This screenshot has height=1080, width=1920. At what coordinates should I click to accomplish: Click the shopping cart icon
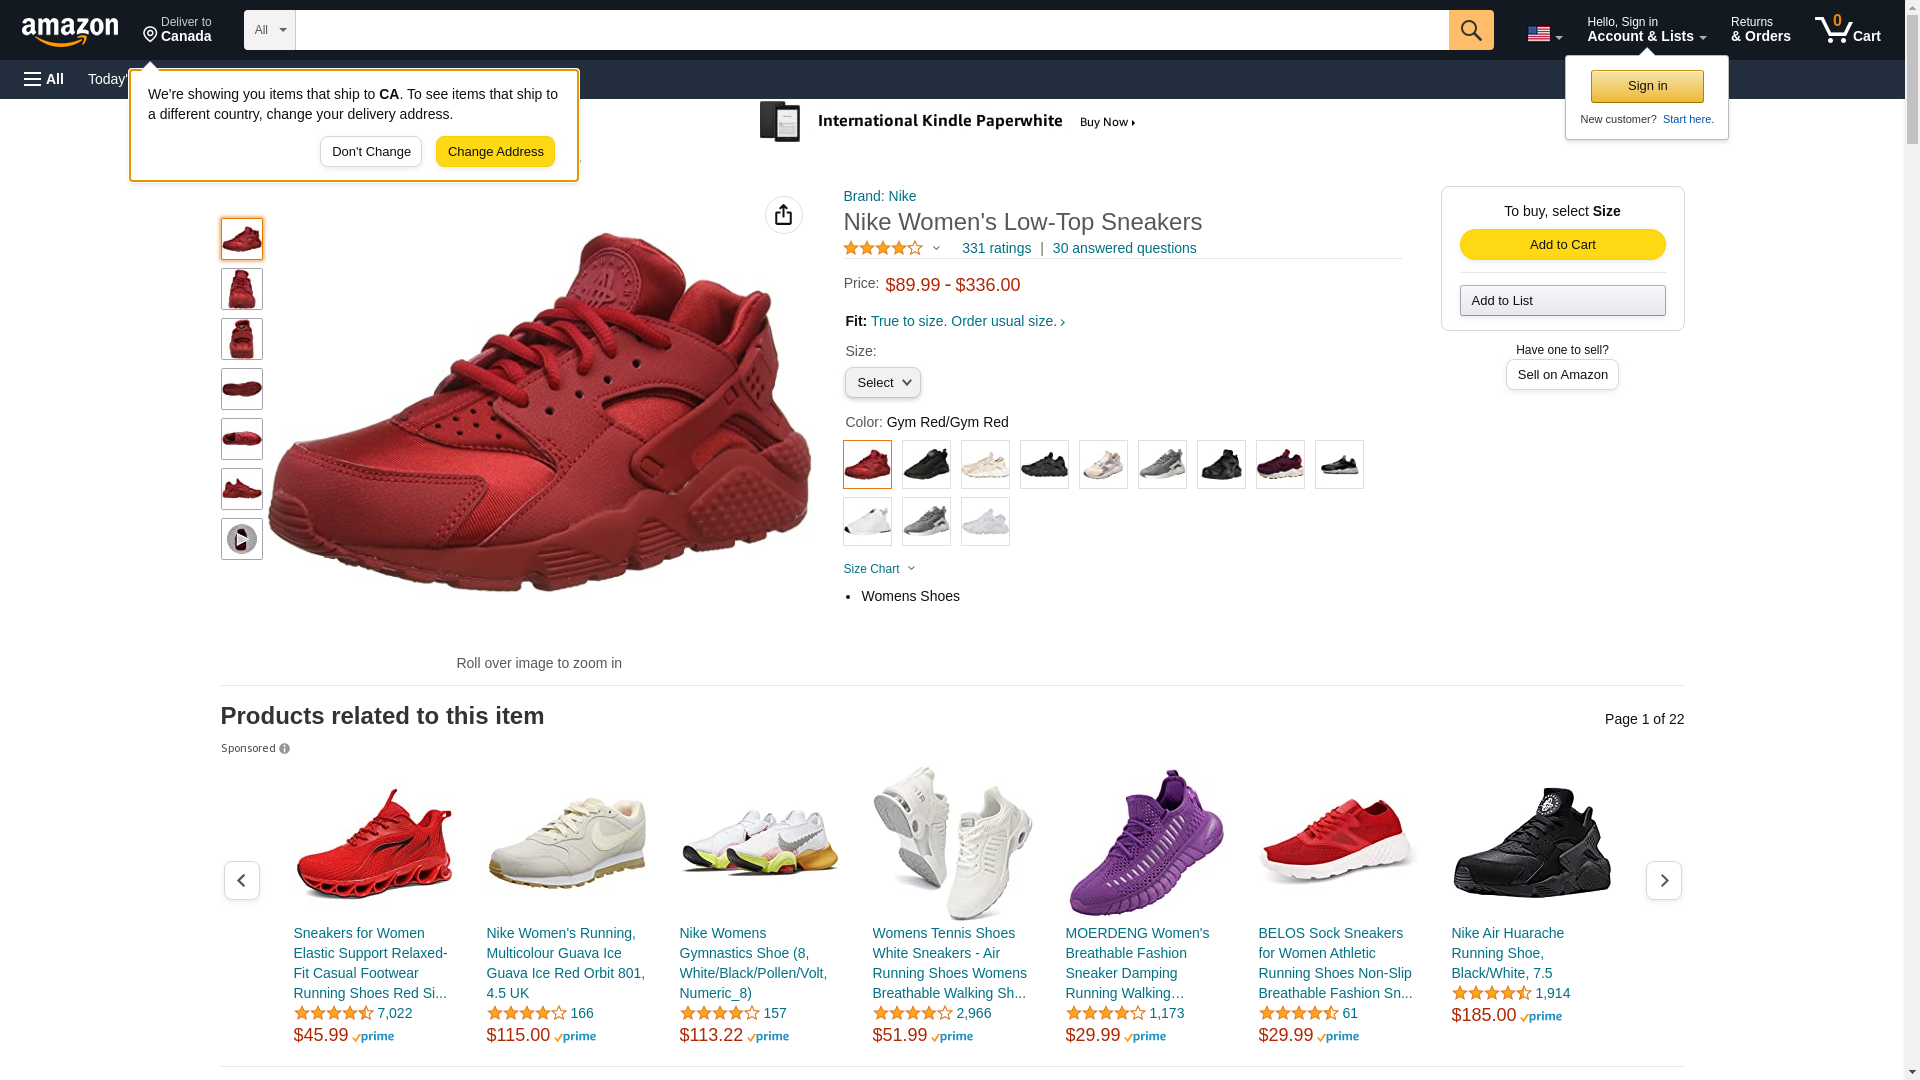(x=1847, y=30)
